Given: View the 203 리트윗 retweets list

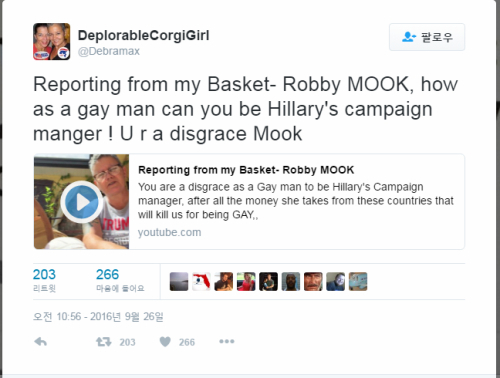Looking at the screenshot, I should click(x=44, y=280).
